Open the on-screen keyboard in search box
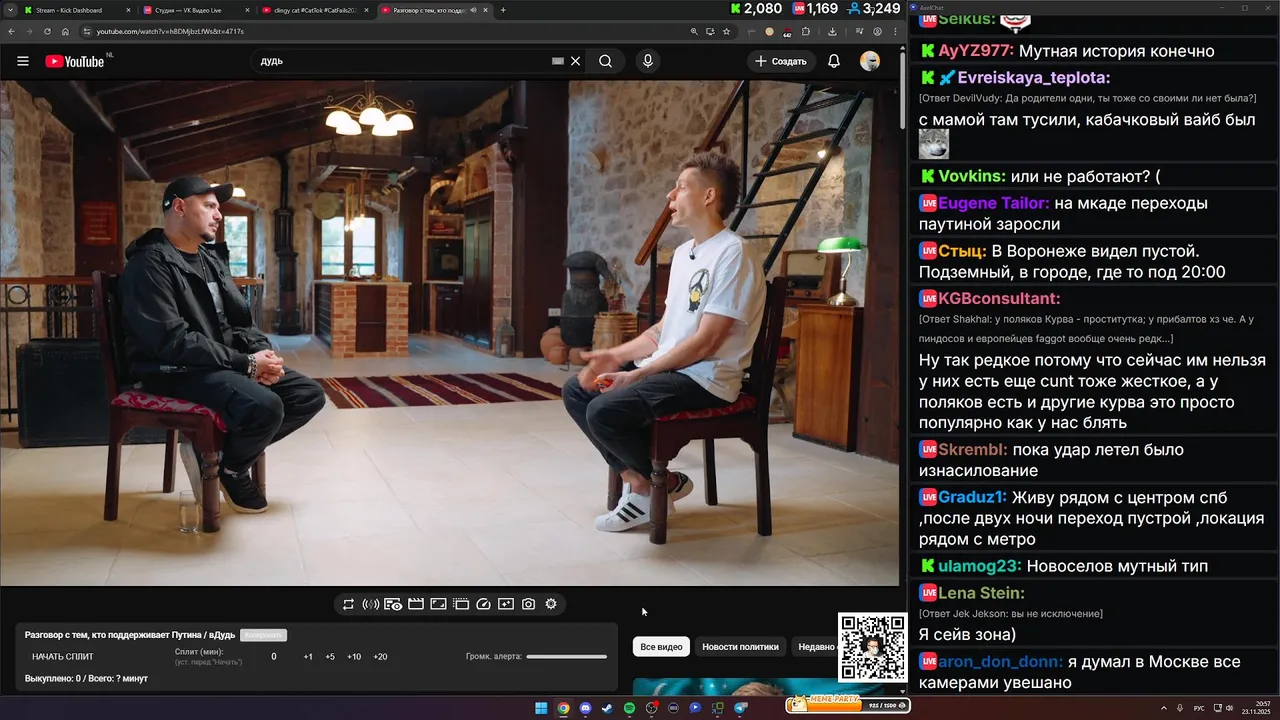This screenshot has height=720, width=1280. click(x=558, y=61)
